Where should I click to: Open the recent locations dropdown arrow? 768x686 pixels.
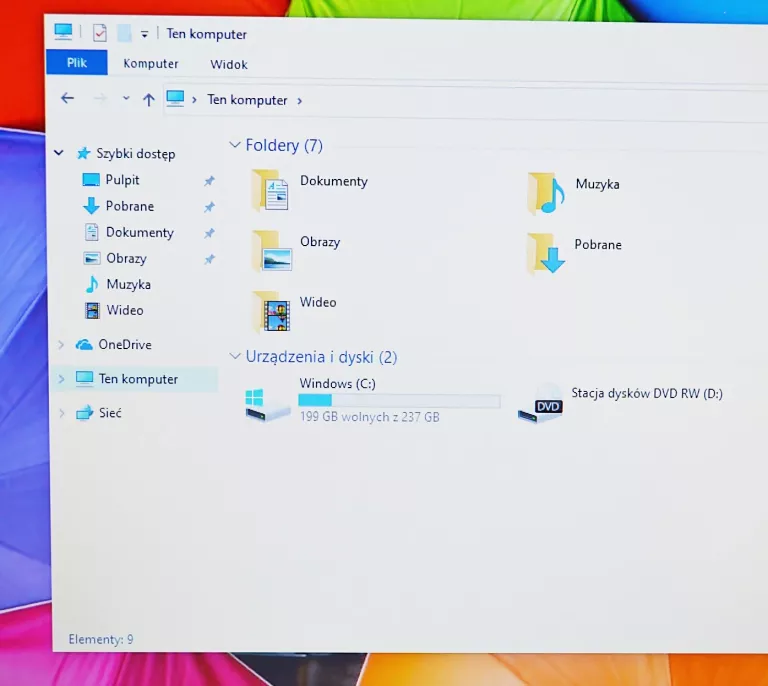click(126, 98)
